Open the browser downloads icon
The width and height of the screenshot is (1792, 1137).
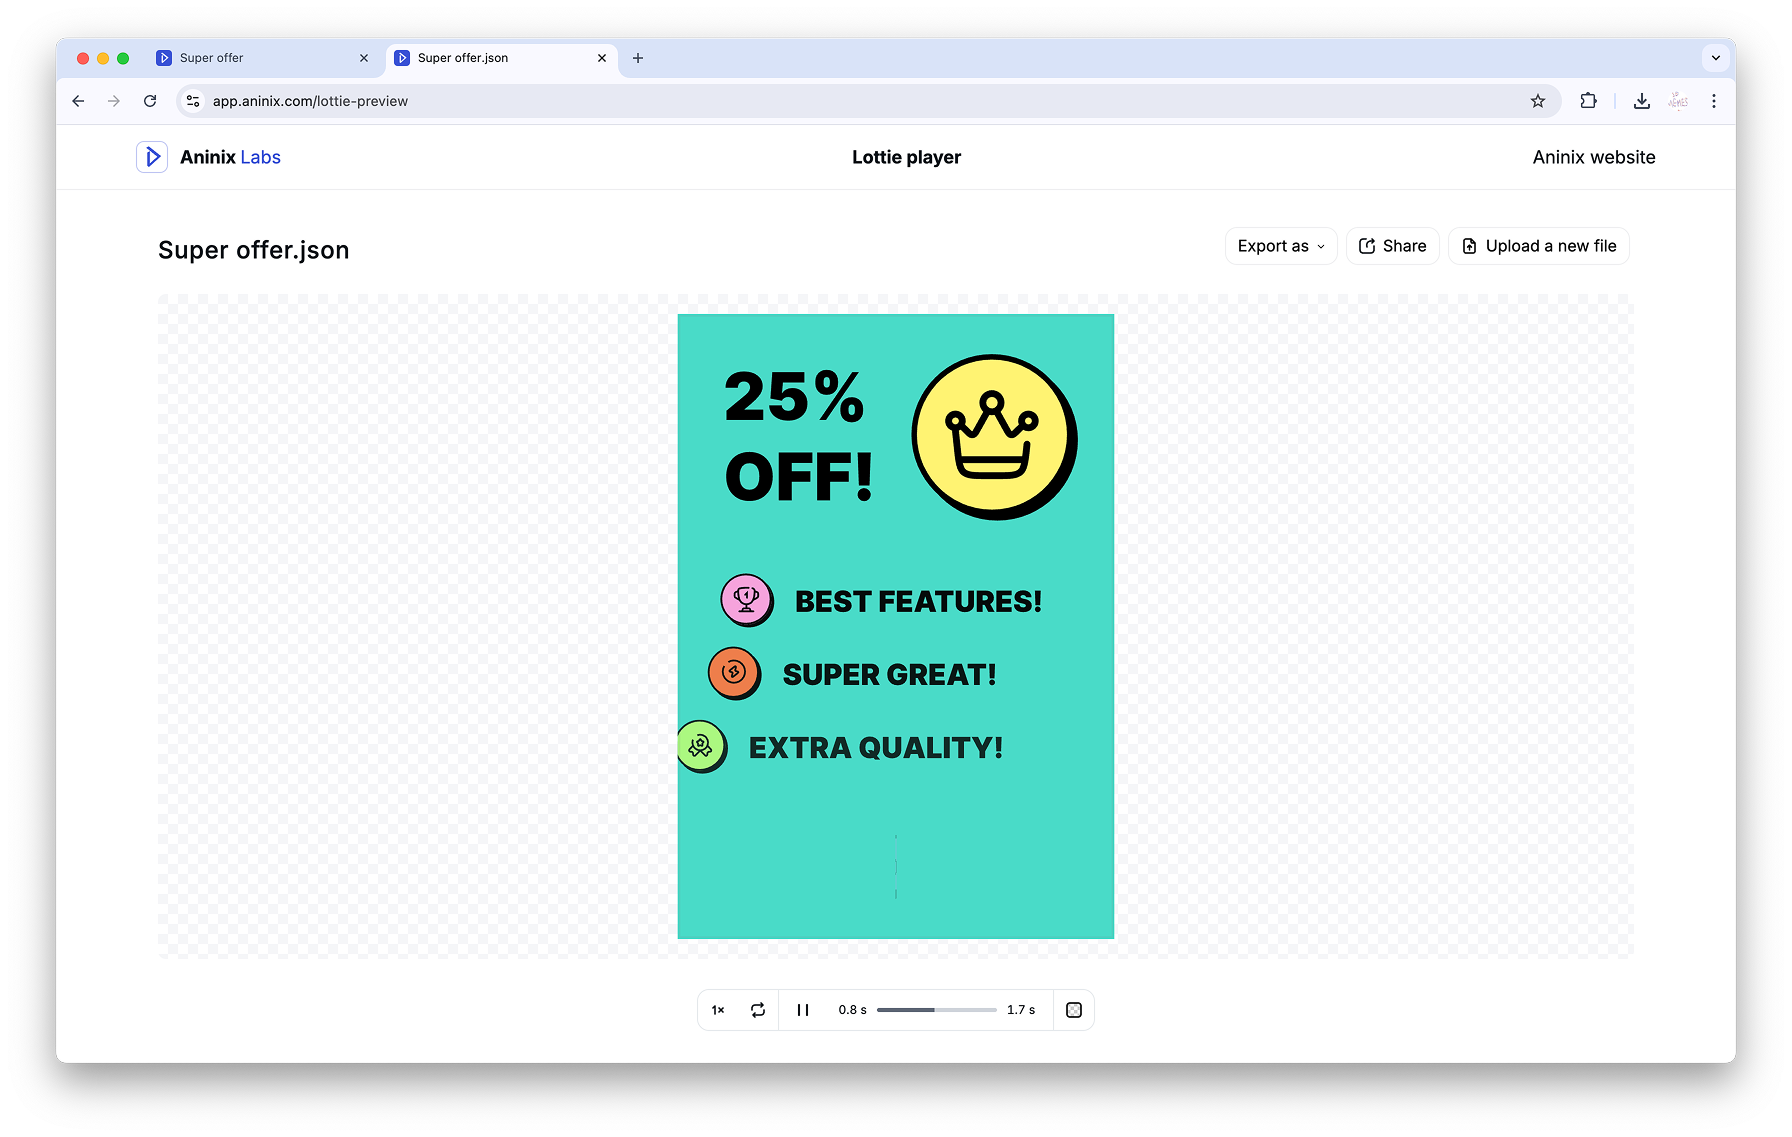(1642, 101)
